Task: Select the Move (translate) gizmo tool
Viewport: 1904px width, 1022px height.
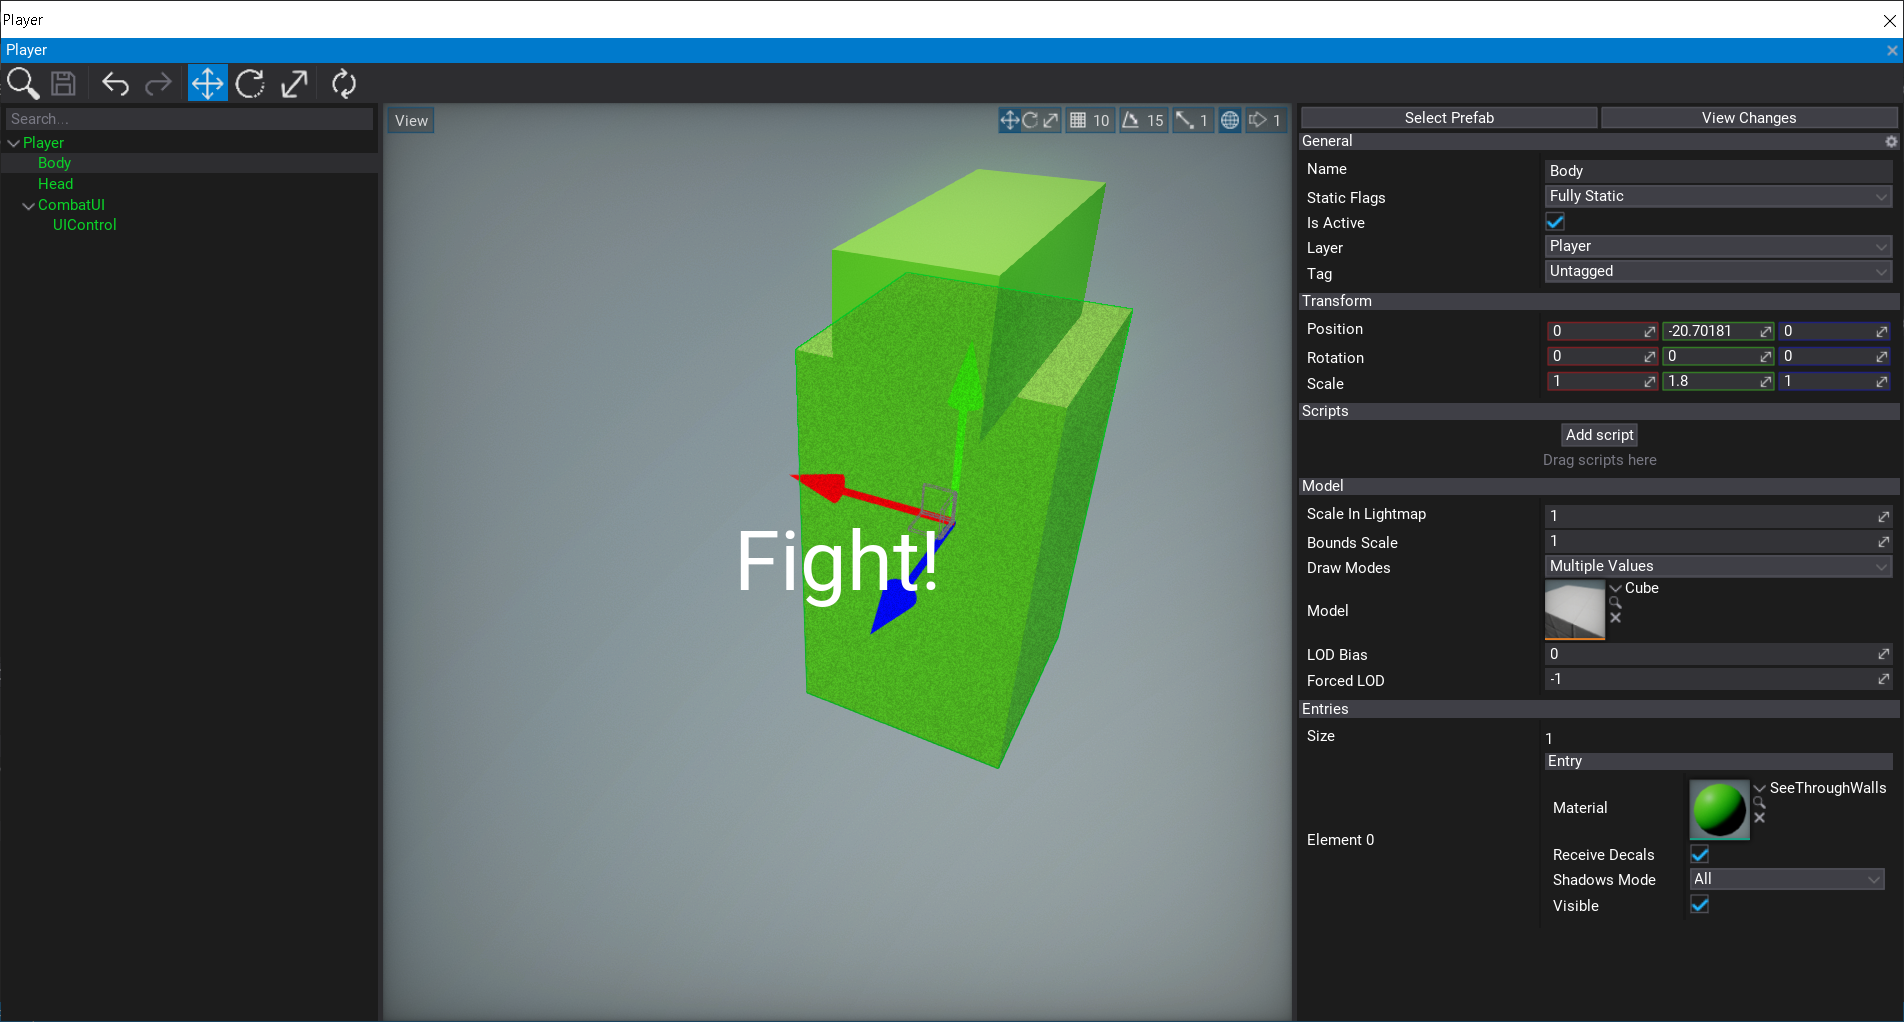Action: point(207,83)
